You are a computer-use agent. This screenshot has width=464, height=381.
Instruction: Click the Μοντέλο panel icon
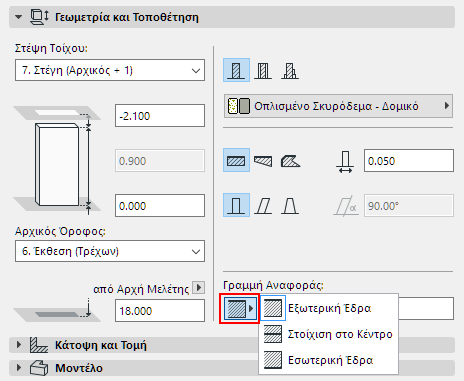pos(39,368)
